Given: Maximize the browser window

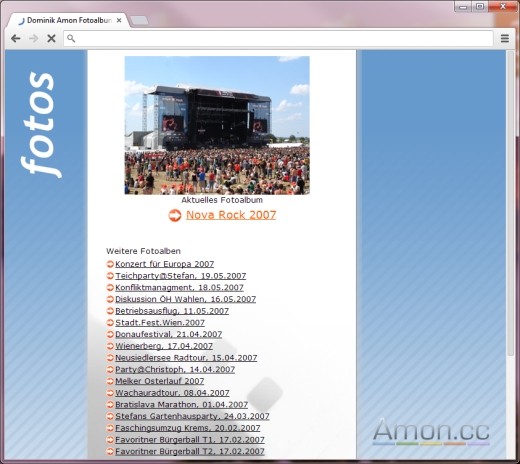Looking at the screenshot, I should pyautogui.click(x=480, y=6).
